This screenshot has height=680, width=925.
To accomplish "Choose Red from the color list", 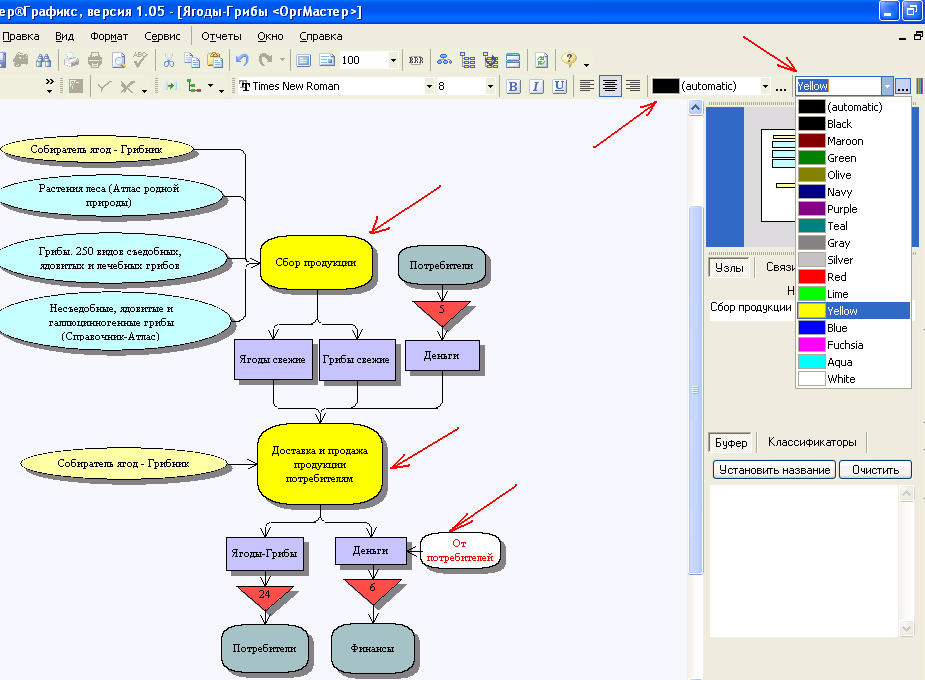I will (853, 277).
